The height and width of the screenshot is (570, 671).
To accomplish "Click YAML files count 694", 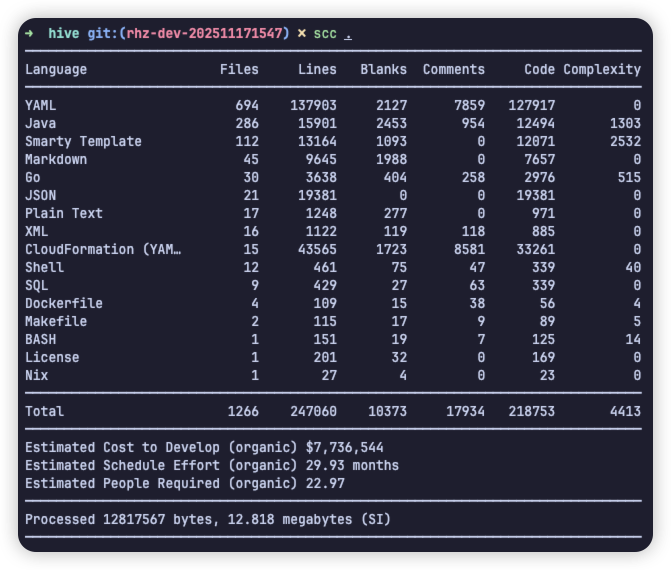I will tap(247, 105).
